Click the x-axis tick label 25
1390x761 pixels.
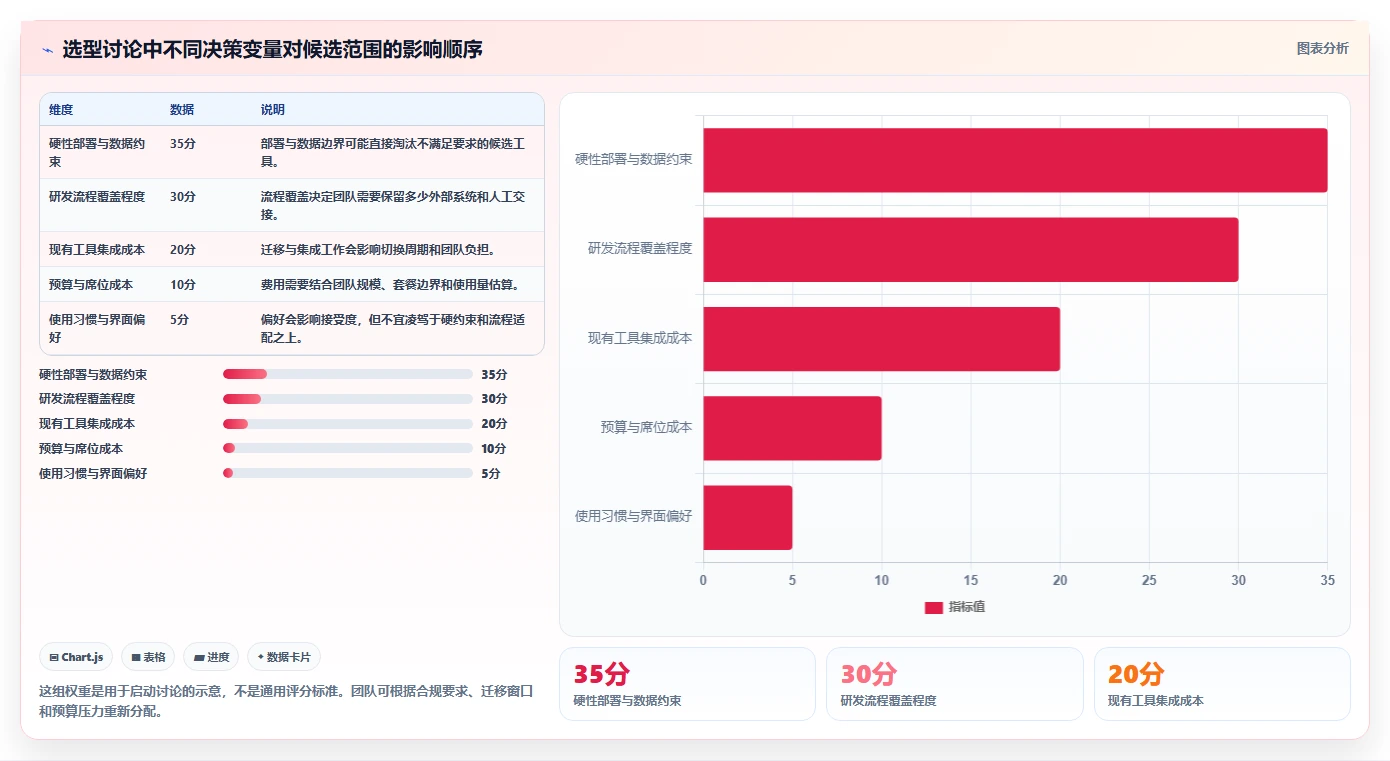tap(1149, 580)
